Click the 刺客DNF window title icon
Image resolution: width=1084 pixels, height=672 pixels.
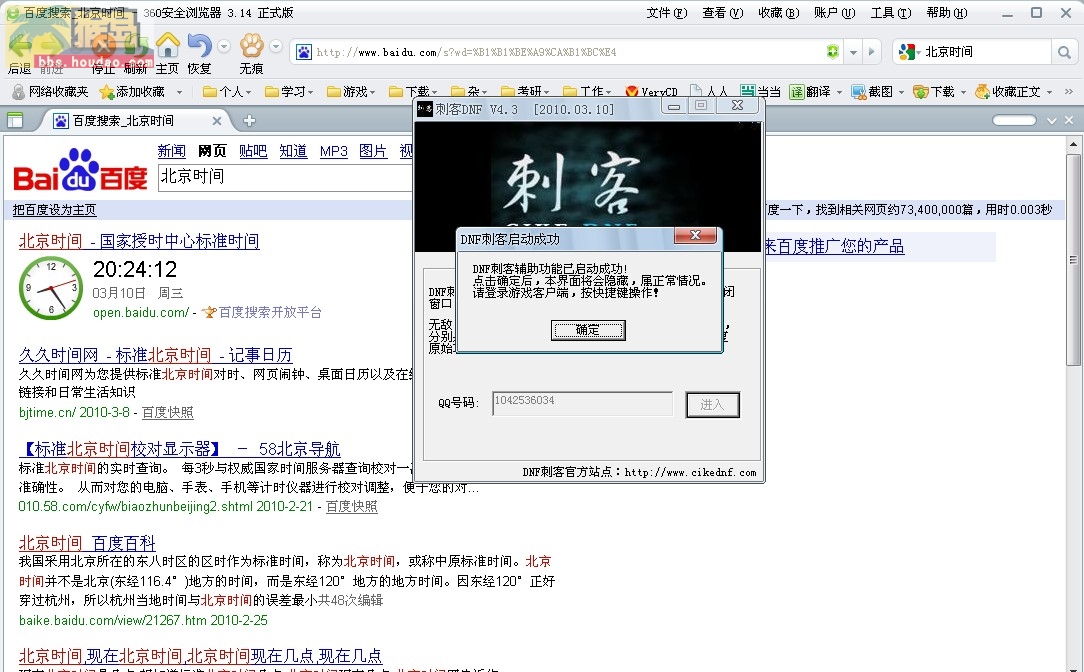click(424, 109)
